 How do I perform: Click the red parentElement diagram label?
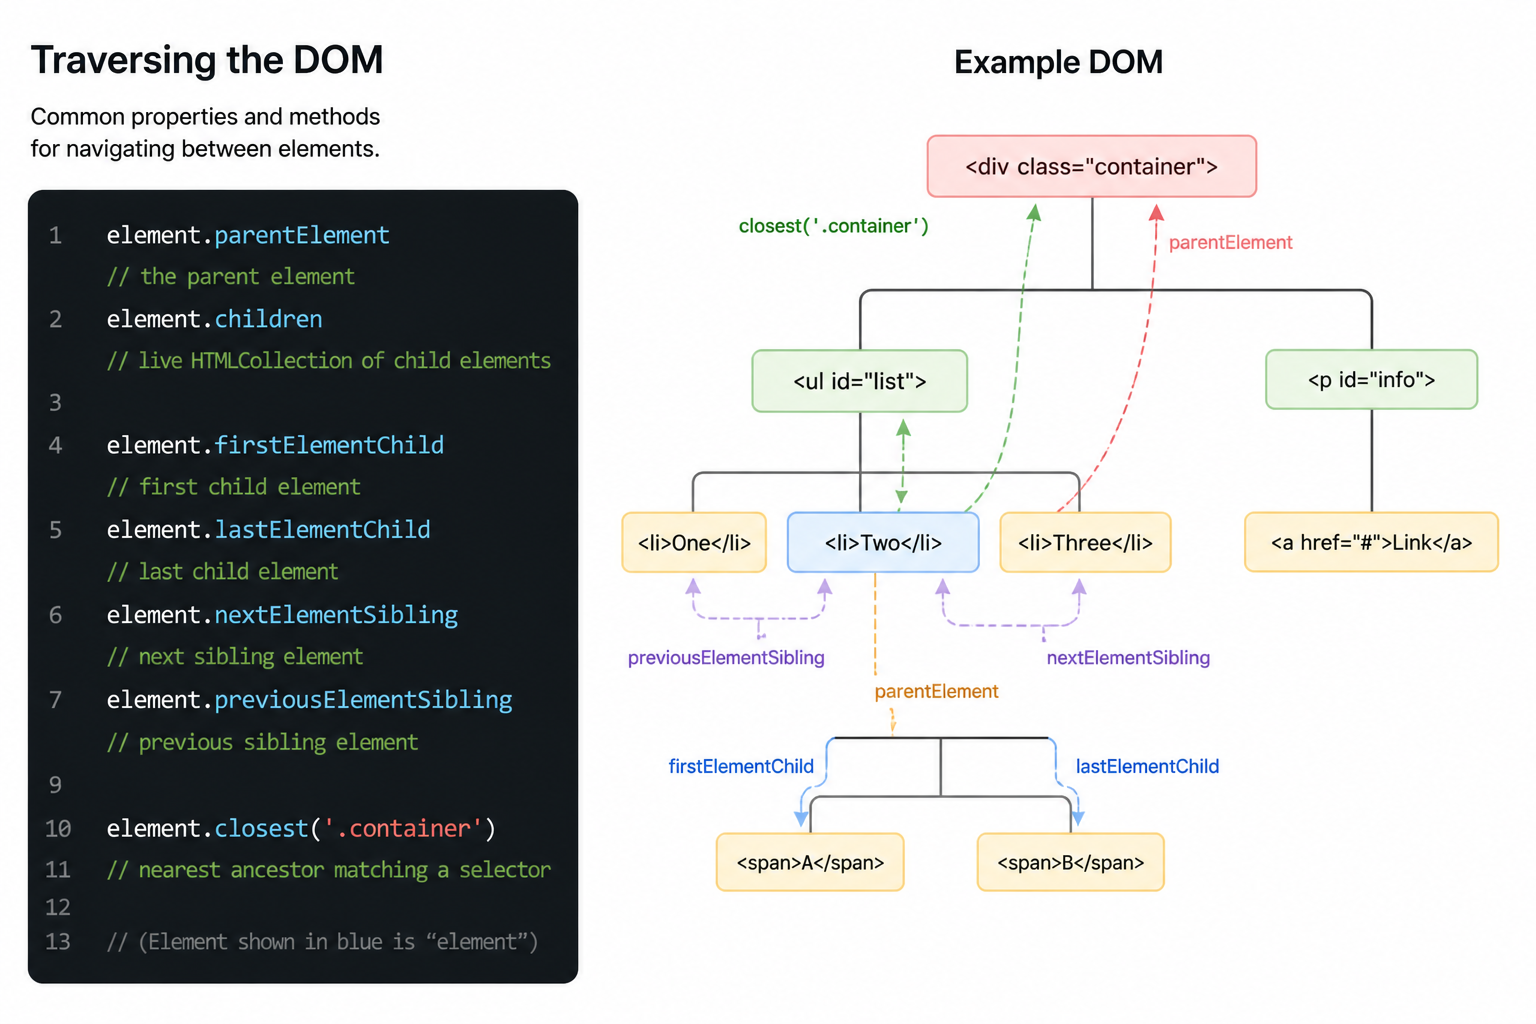click(x=1230, y=242)
